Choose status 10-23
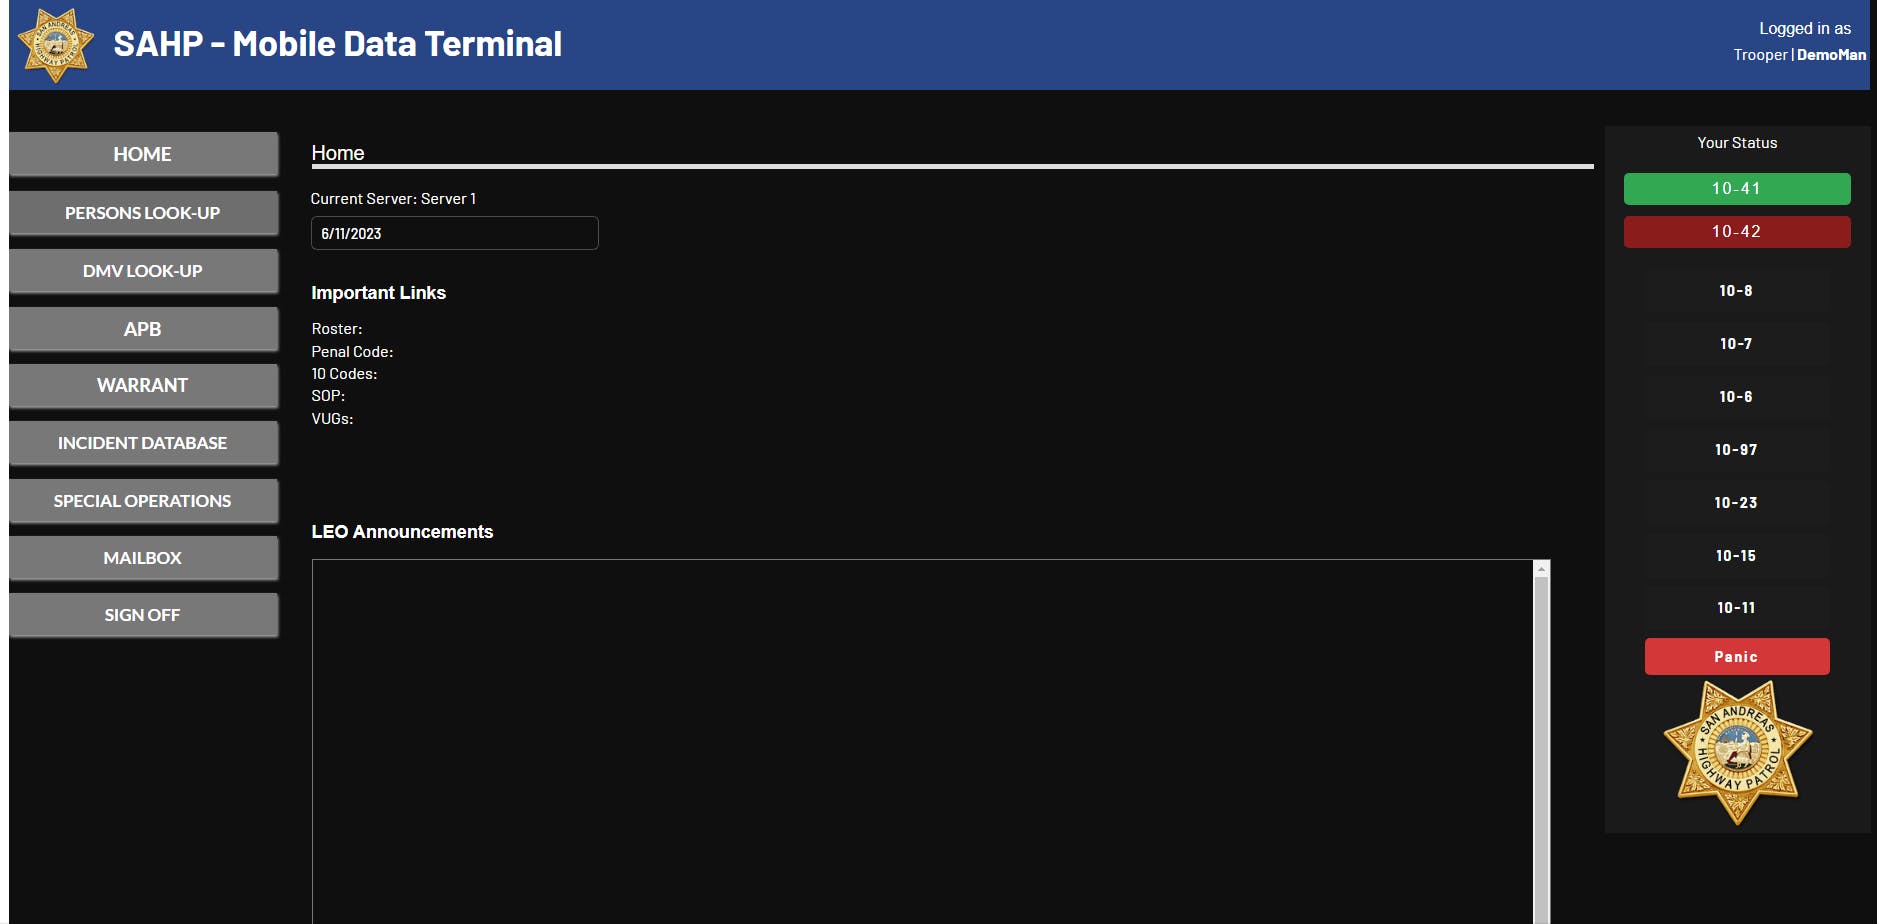 pos(1737,502)
